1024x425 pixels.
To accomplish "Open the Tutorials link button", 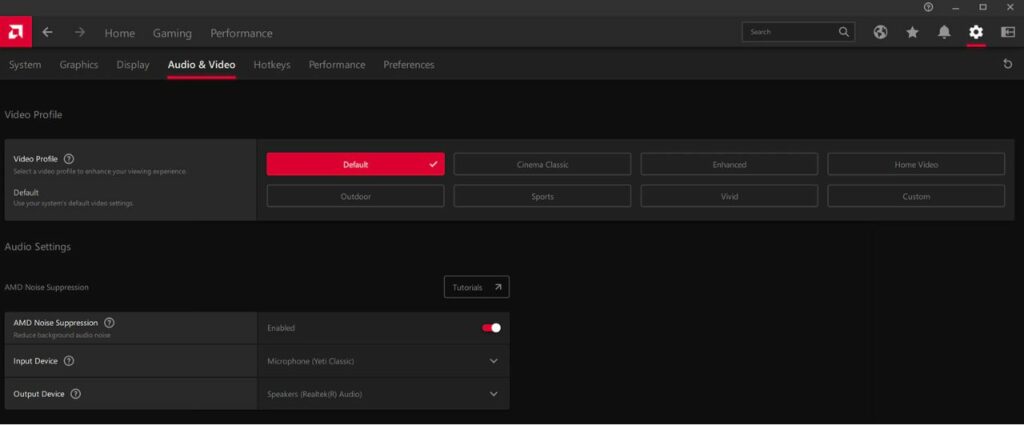I will [x=477, y=287].
